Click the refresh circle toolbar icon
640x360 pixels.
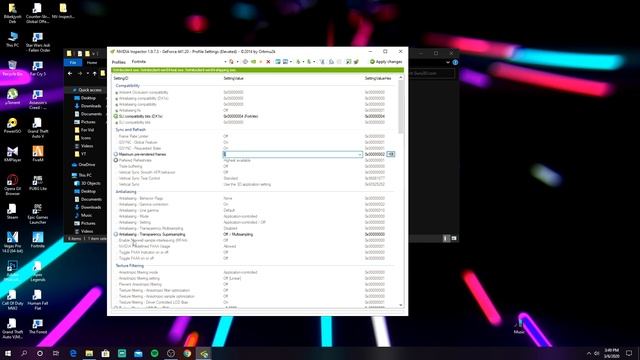(245, 62)
